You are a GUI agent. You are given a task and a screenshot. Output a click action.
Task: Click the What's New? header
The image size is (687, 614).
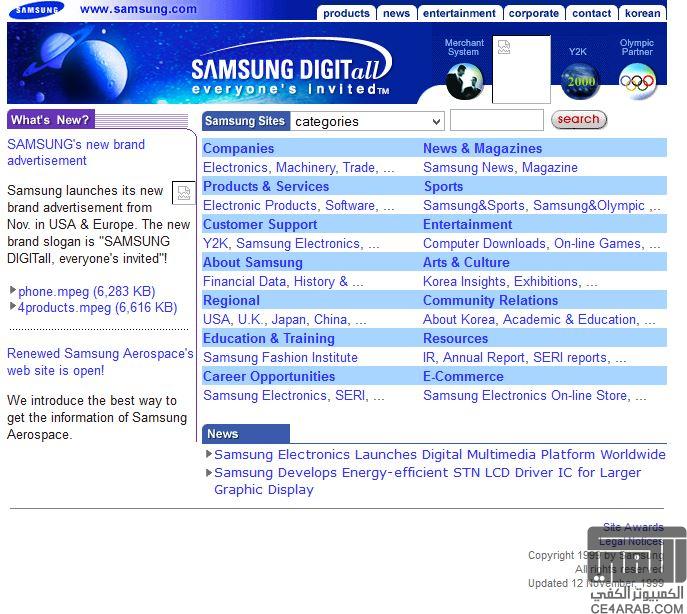(x=51, y=119)
